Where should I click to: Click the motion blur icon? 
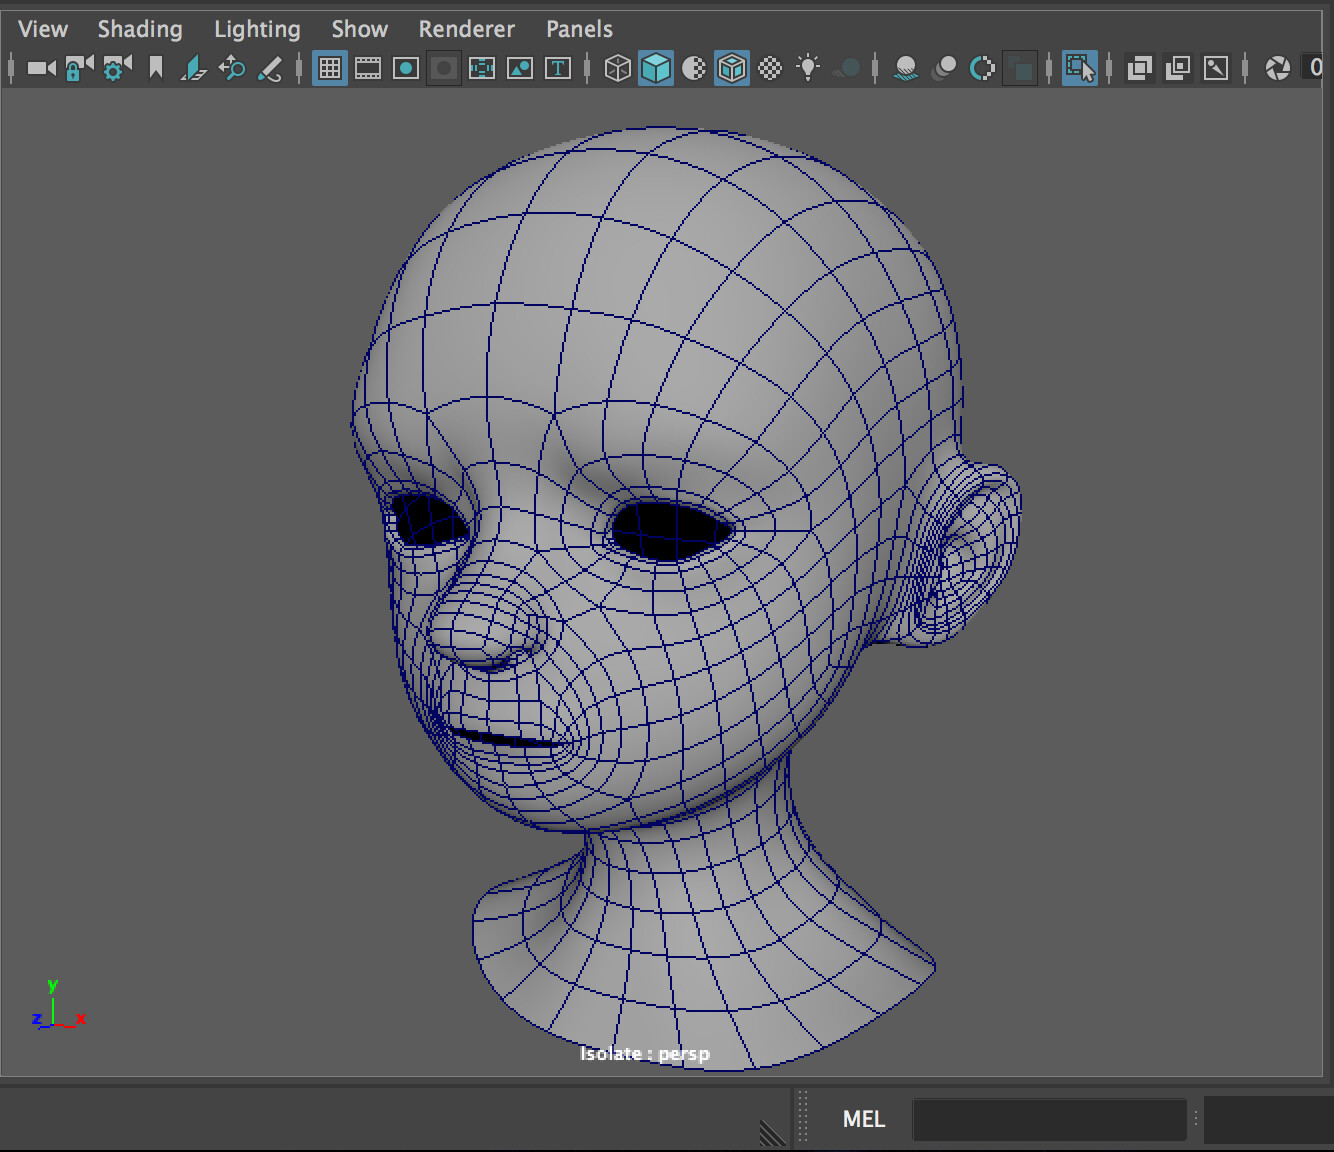[944, 67]
